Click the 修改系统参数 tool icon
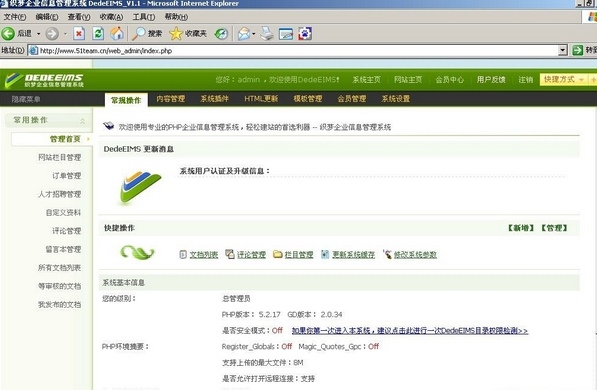 [387, 254]
